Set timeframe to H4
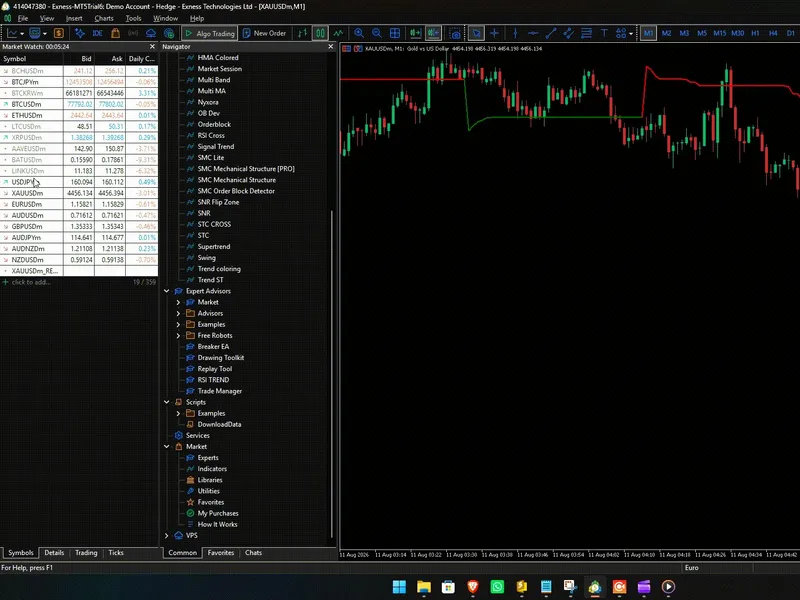800x600 pixels. pos(773,33)
